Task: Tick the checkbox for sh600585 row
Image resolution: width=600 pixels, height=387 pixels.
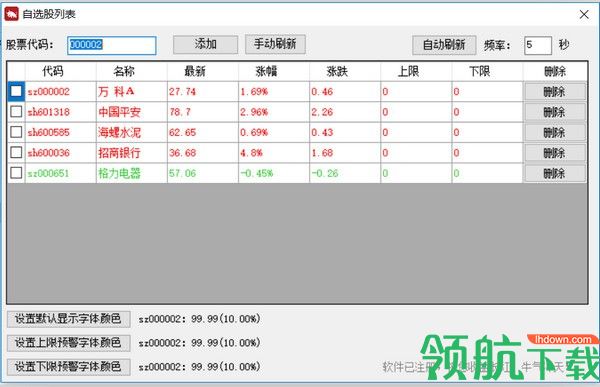Action: (x=16, y=132)
